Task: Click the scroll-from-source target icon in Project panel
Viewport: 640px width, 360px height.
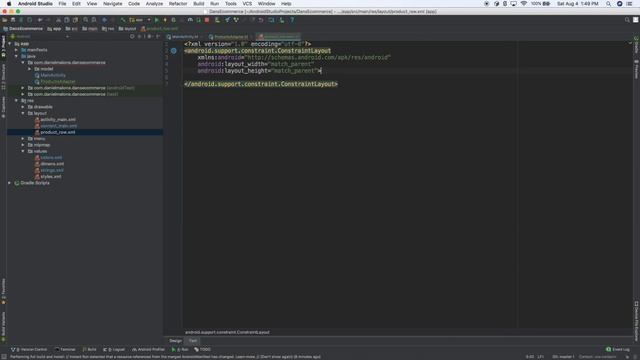Action: (132, 36)
